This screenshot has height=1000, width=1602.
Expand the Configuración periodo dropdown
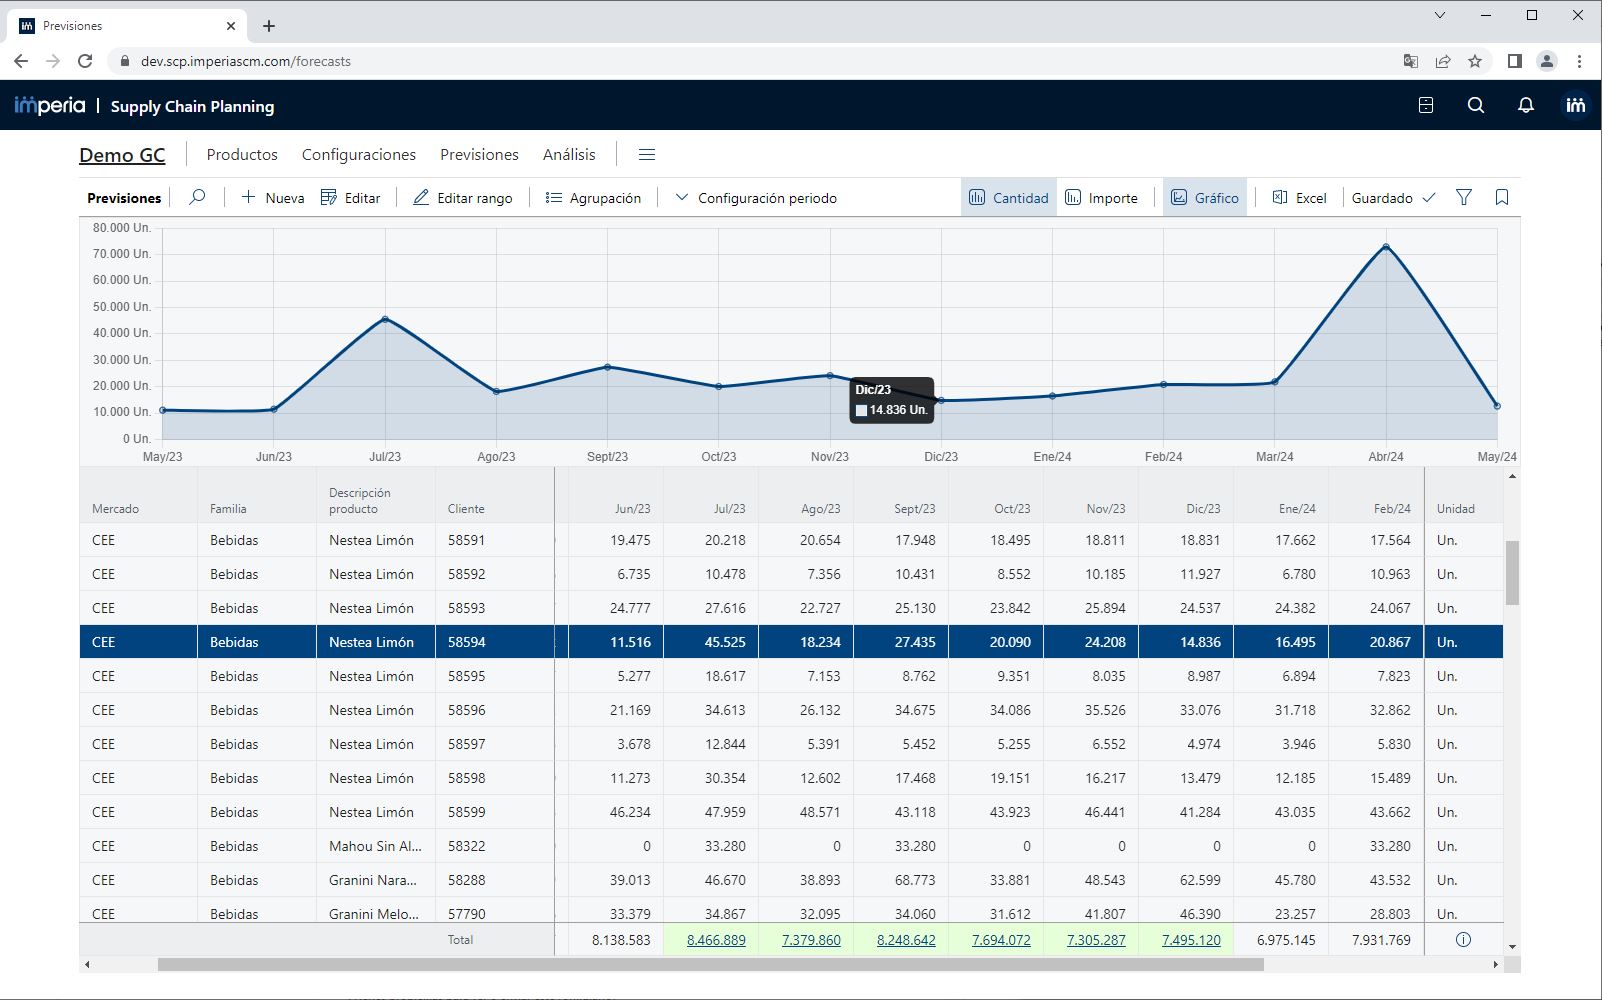tap(756, 198)
